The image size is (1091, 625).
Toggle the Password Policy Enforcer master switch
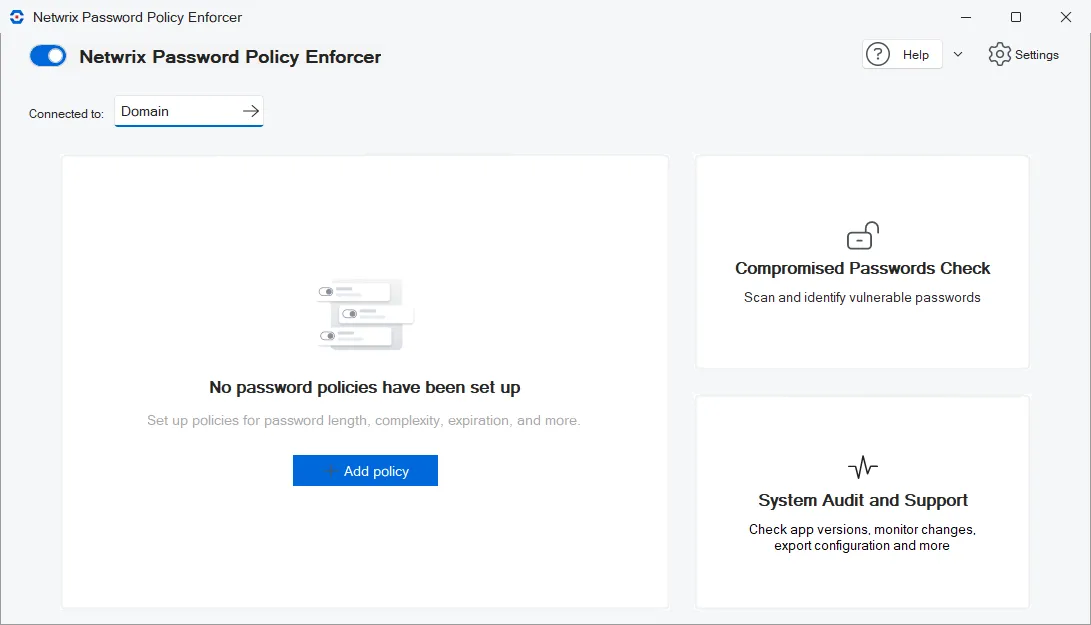[x=48, y=56]
